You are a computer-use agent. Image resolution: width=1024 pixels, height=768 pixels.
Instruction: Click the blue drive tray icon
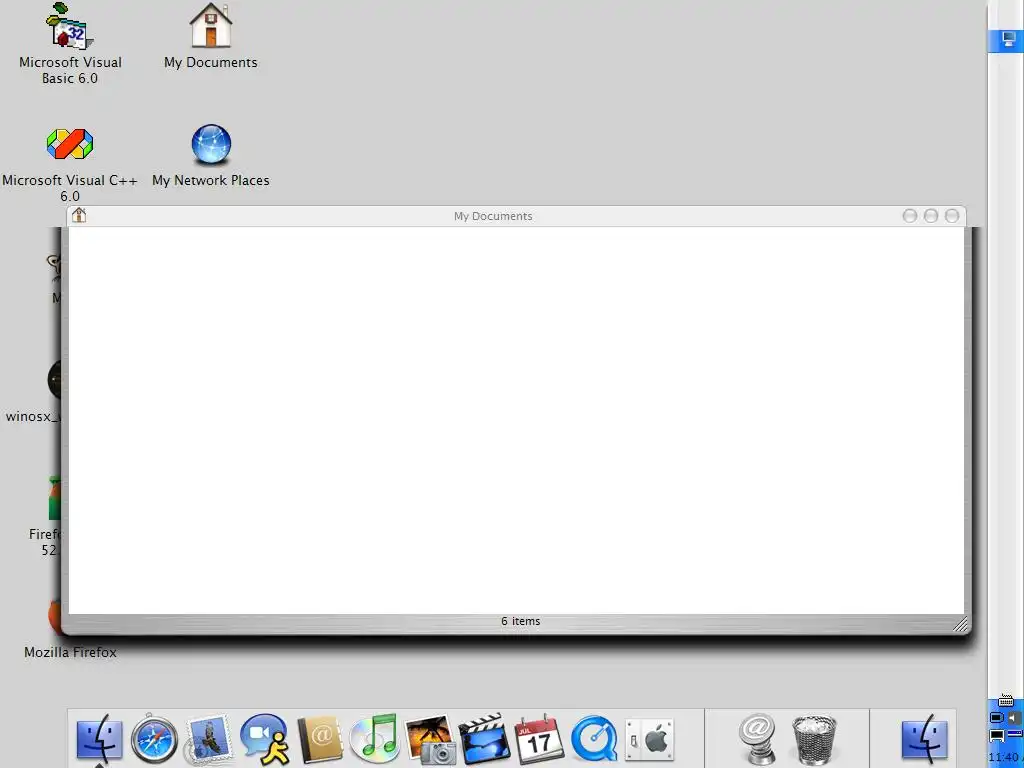pyautogui.click(x=1014, y=734)
